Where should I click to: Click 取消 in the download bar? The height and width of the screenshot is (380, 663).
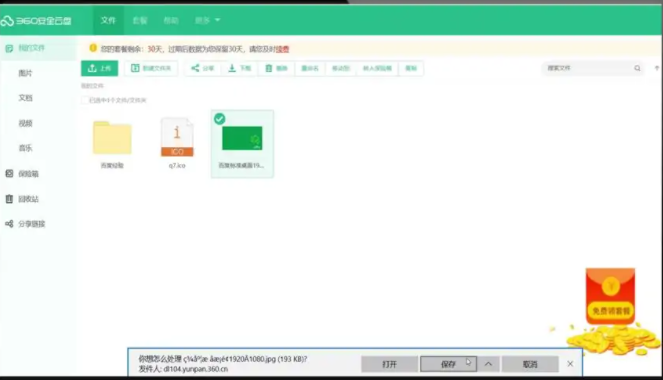point(530,364)
